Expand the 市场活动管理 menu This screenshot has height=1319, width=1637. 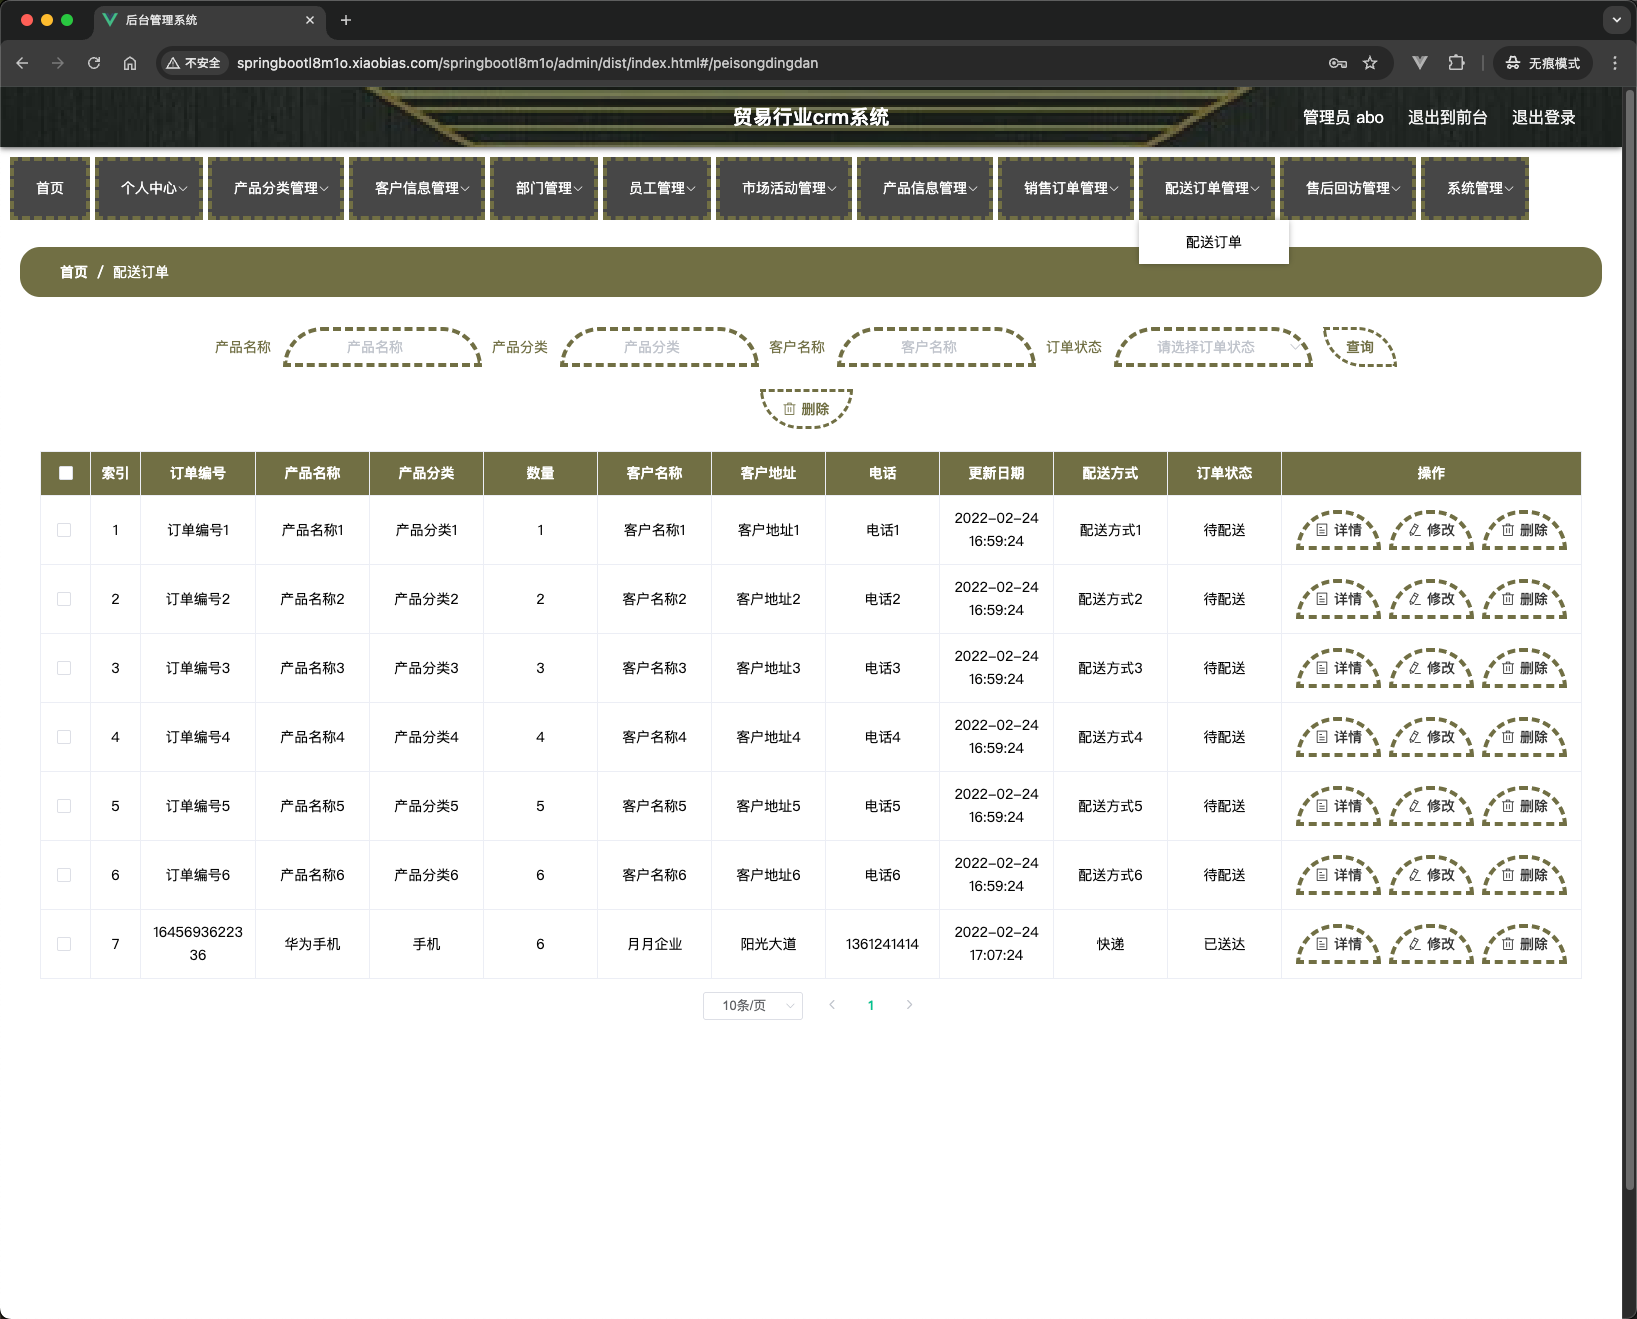click(x=784, y=188)
